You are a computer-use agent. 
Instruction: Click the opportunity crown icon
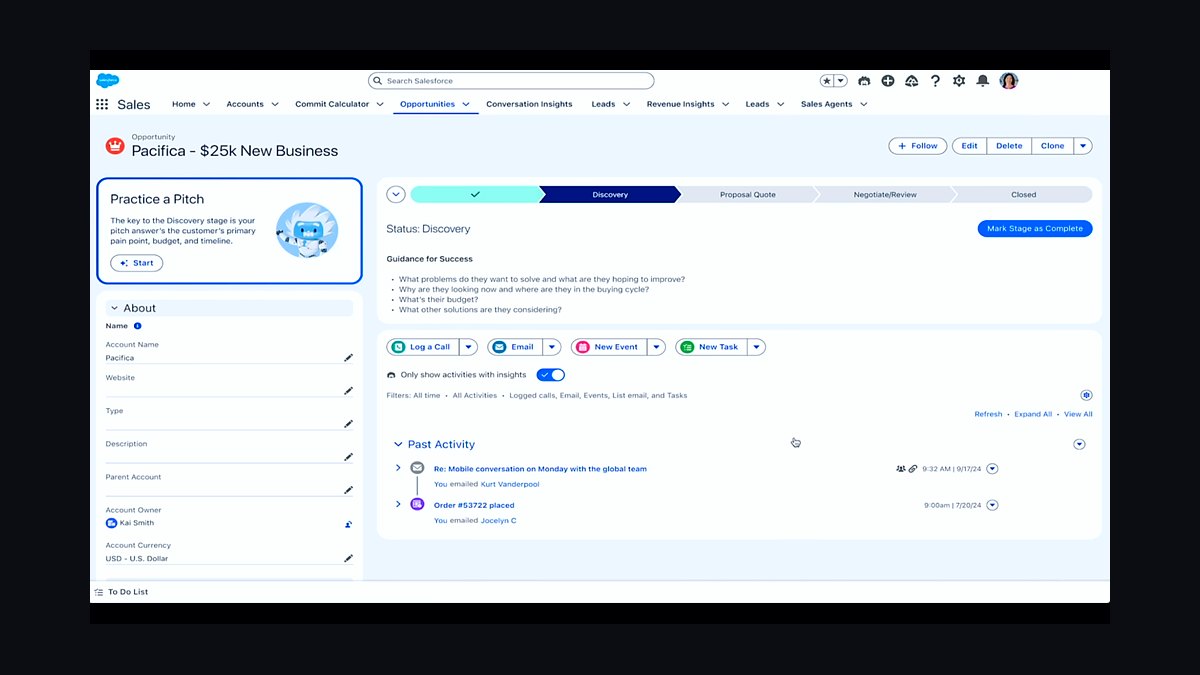coord(114,146)
